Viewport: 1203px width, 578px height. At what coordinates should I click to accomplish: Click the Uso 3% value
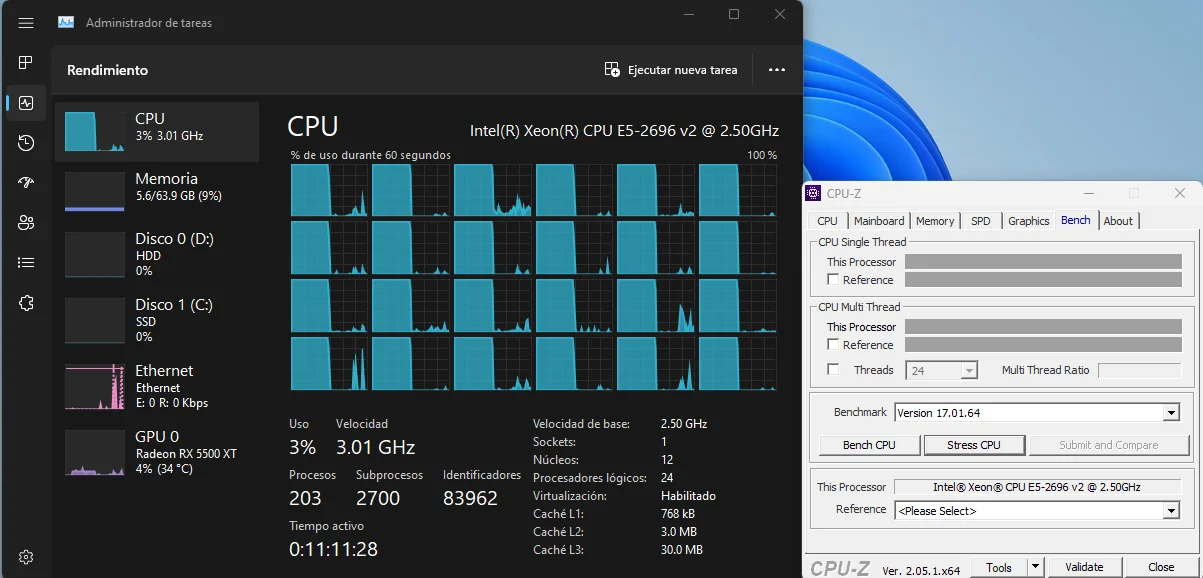[x=302, y=447]
